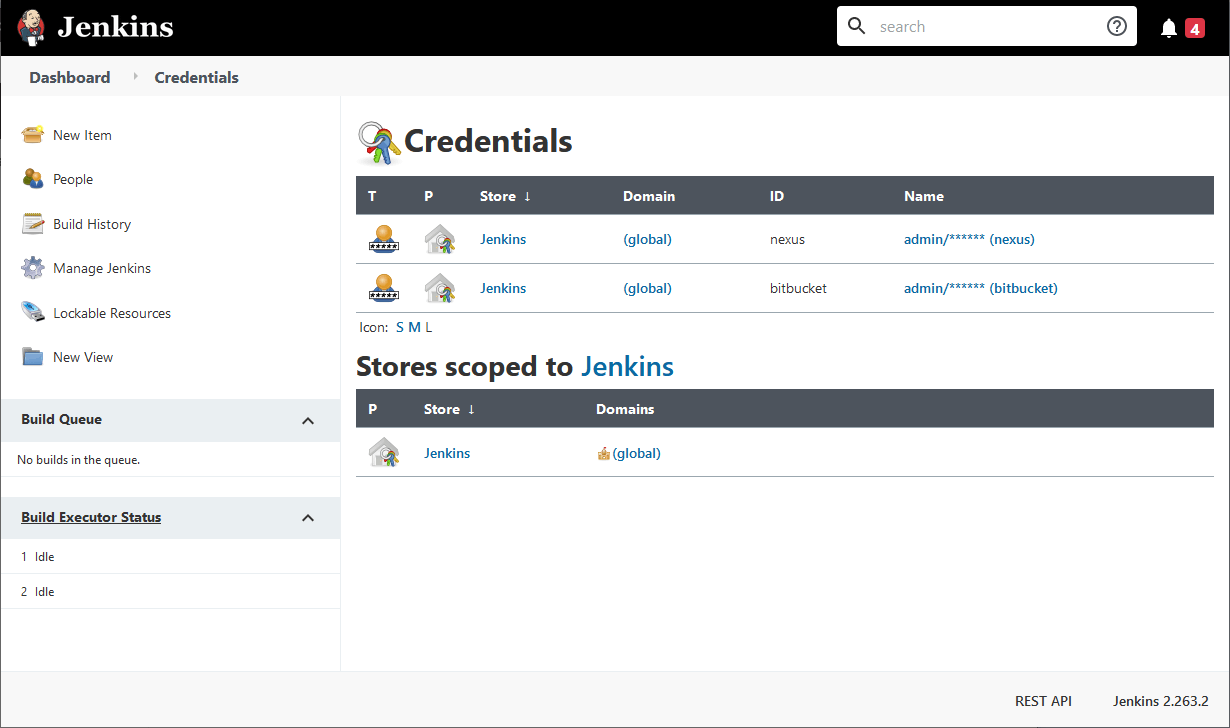Viewport: 1230px width, 728px height.
Task: Focus the search input field
Action: coord(985,27)
